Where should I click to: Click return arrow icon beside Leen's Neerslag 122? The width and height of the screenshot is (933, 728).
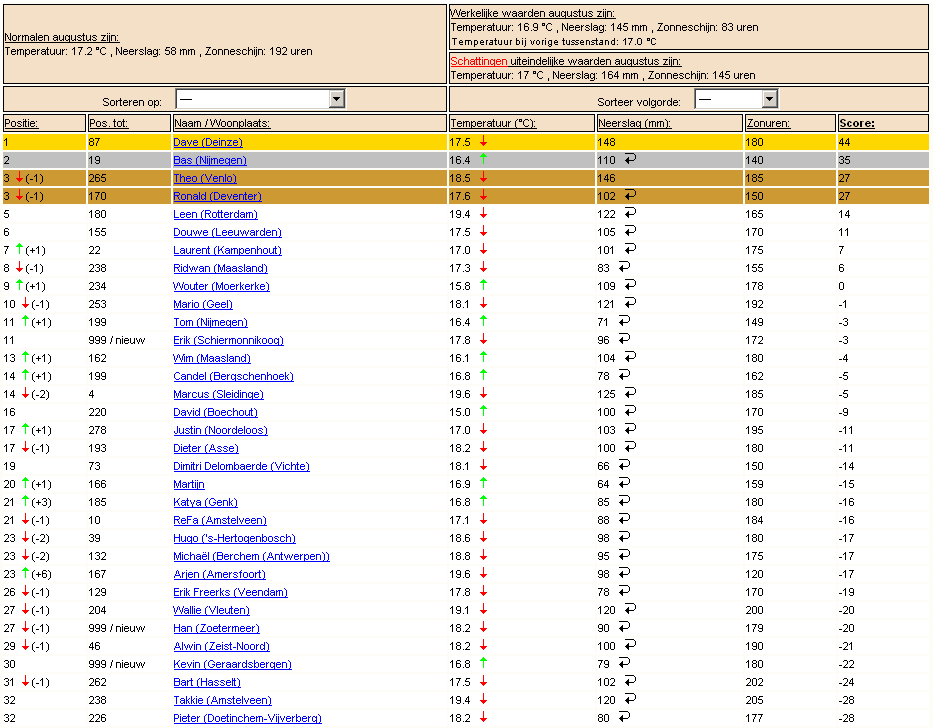coord(630,213)
